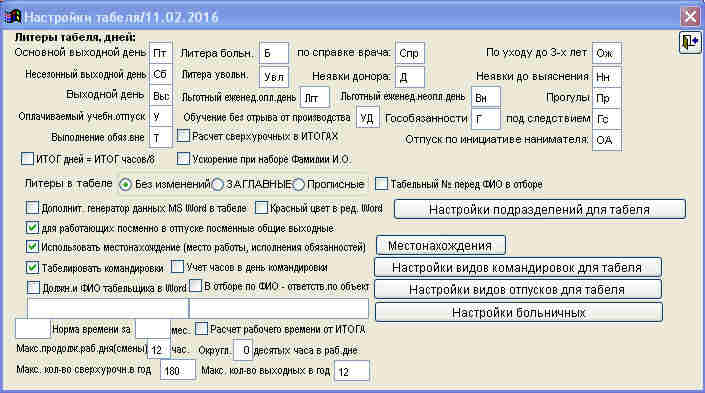
Task: Click the Основной выходной день field Пт
Action: point(161,53)
